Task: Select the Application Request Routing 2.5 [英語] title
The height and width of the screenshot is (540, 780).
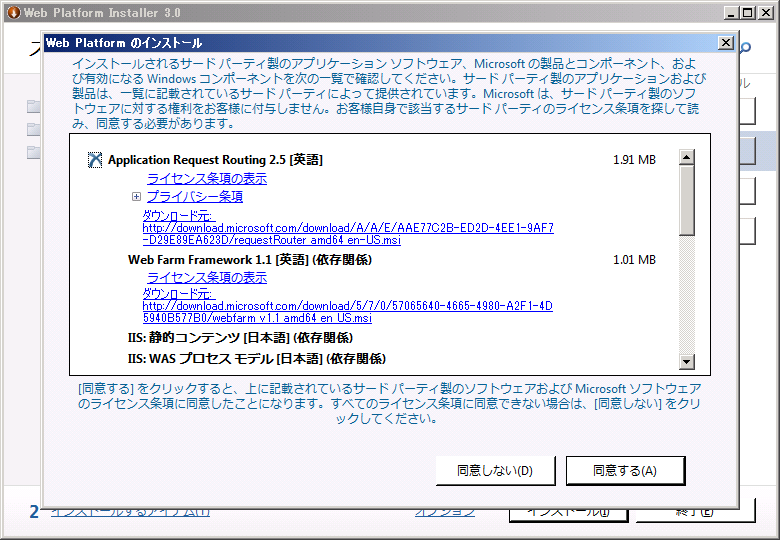Action: pos(215,160)
